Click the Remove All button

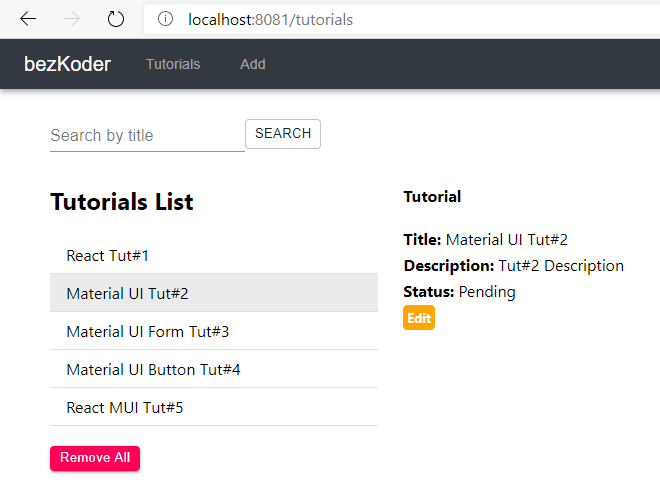click(x=95, y=458)
